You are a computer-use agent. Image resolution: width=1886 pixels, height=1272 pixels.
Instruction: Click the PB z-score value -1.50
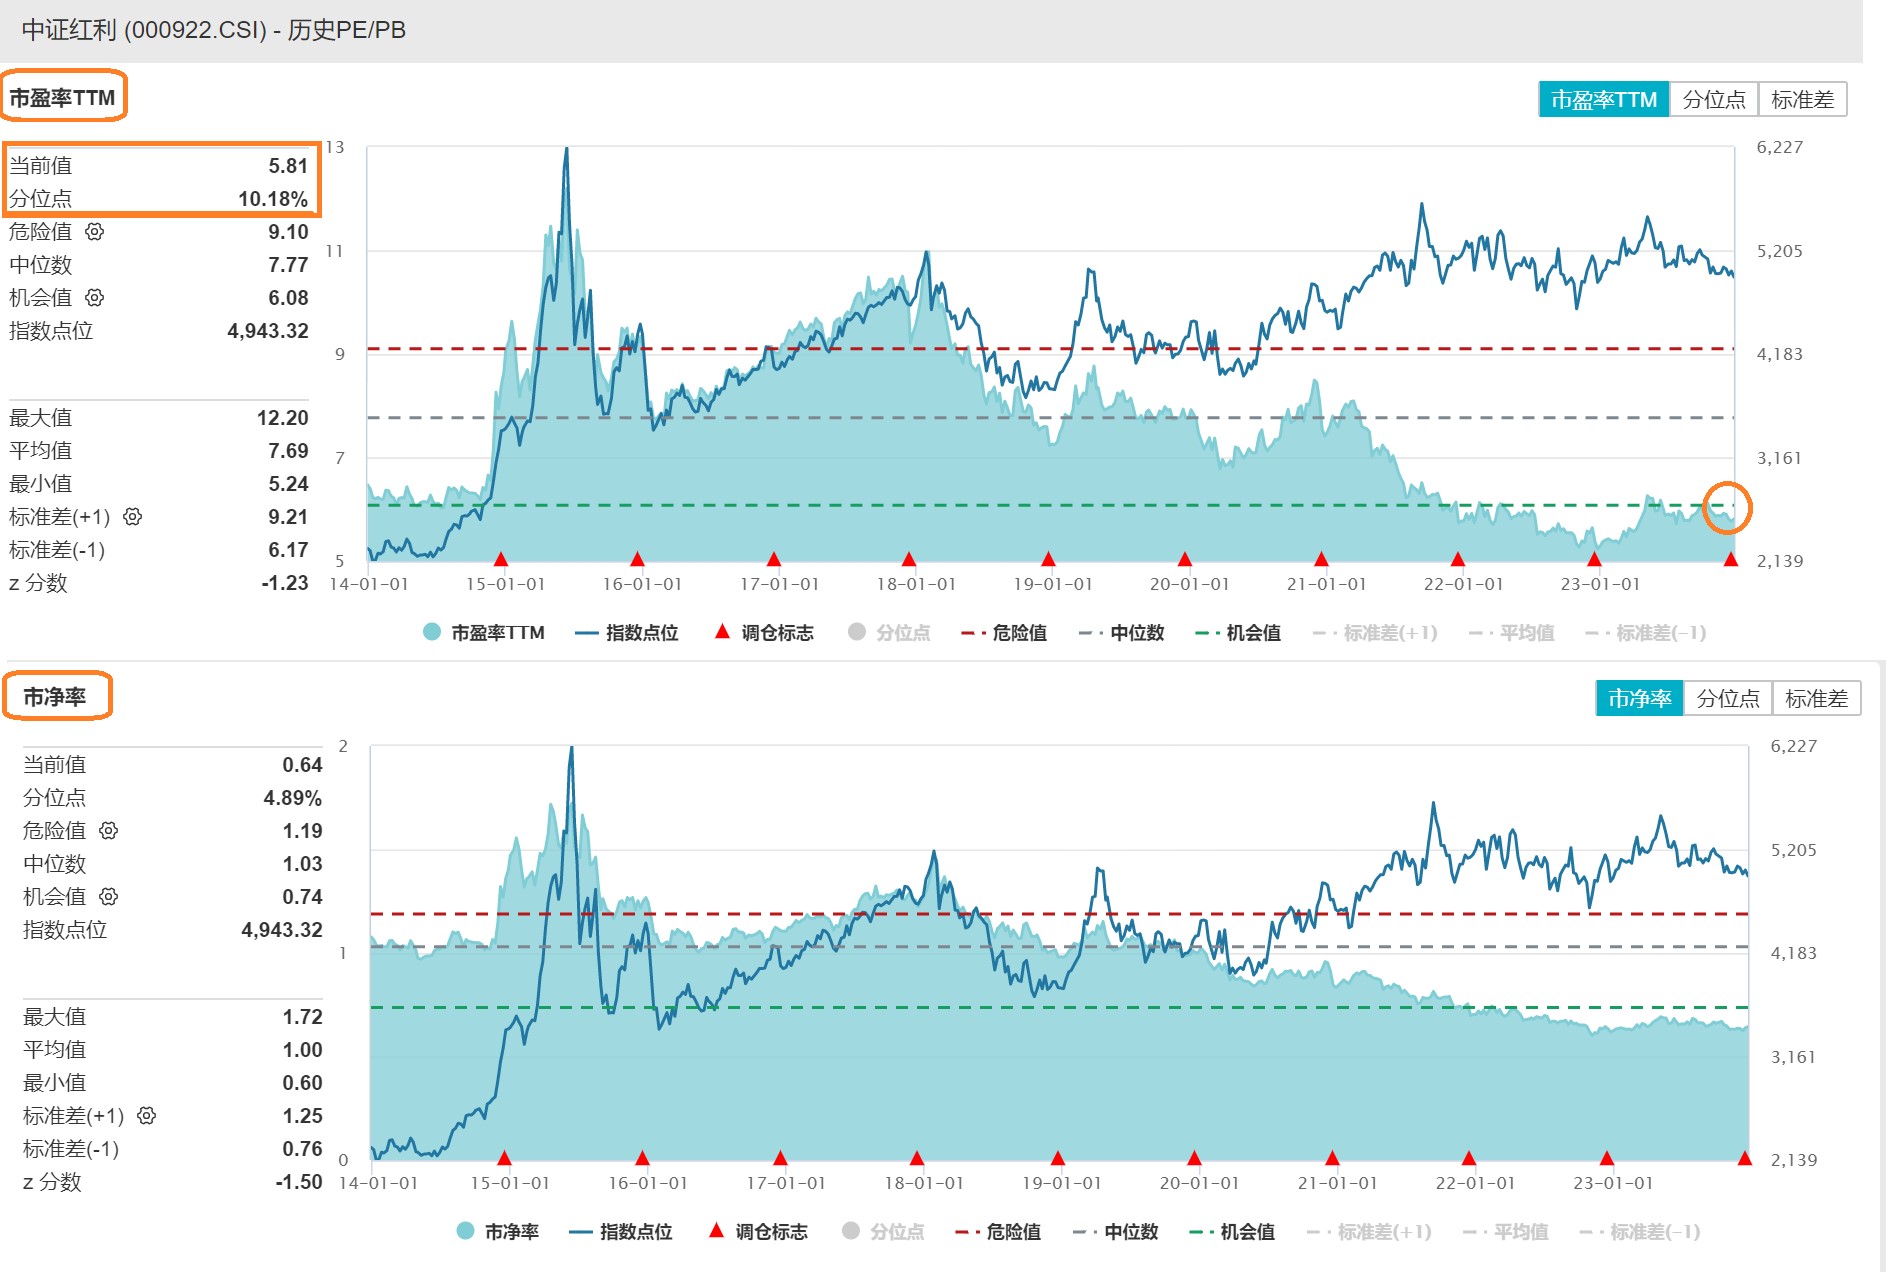click(x=299, y=1182)
